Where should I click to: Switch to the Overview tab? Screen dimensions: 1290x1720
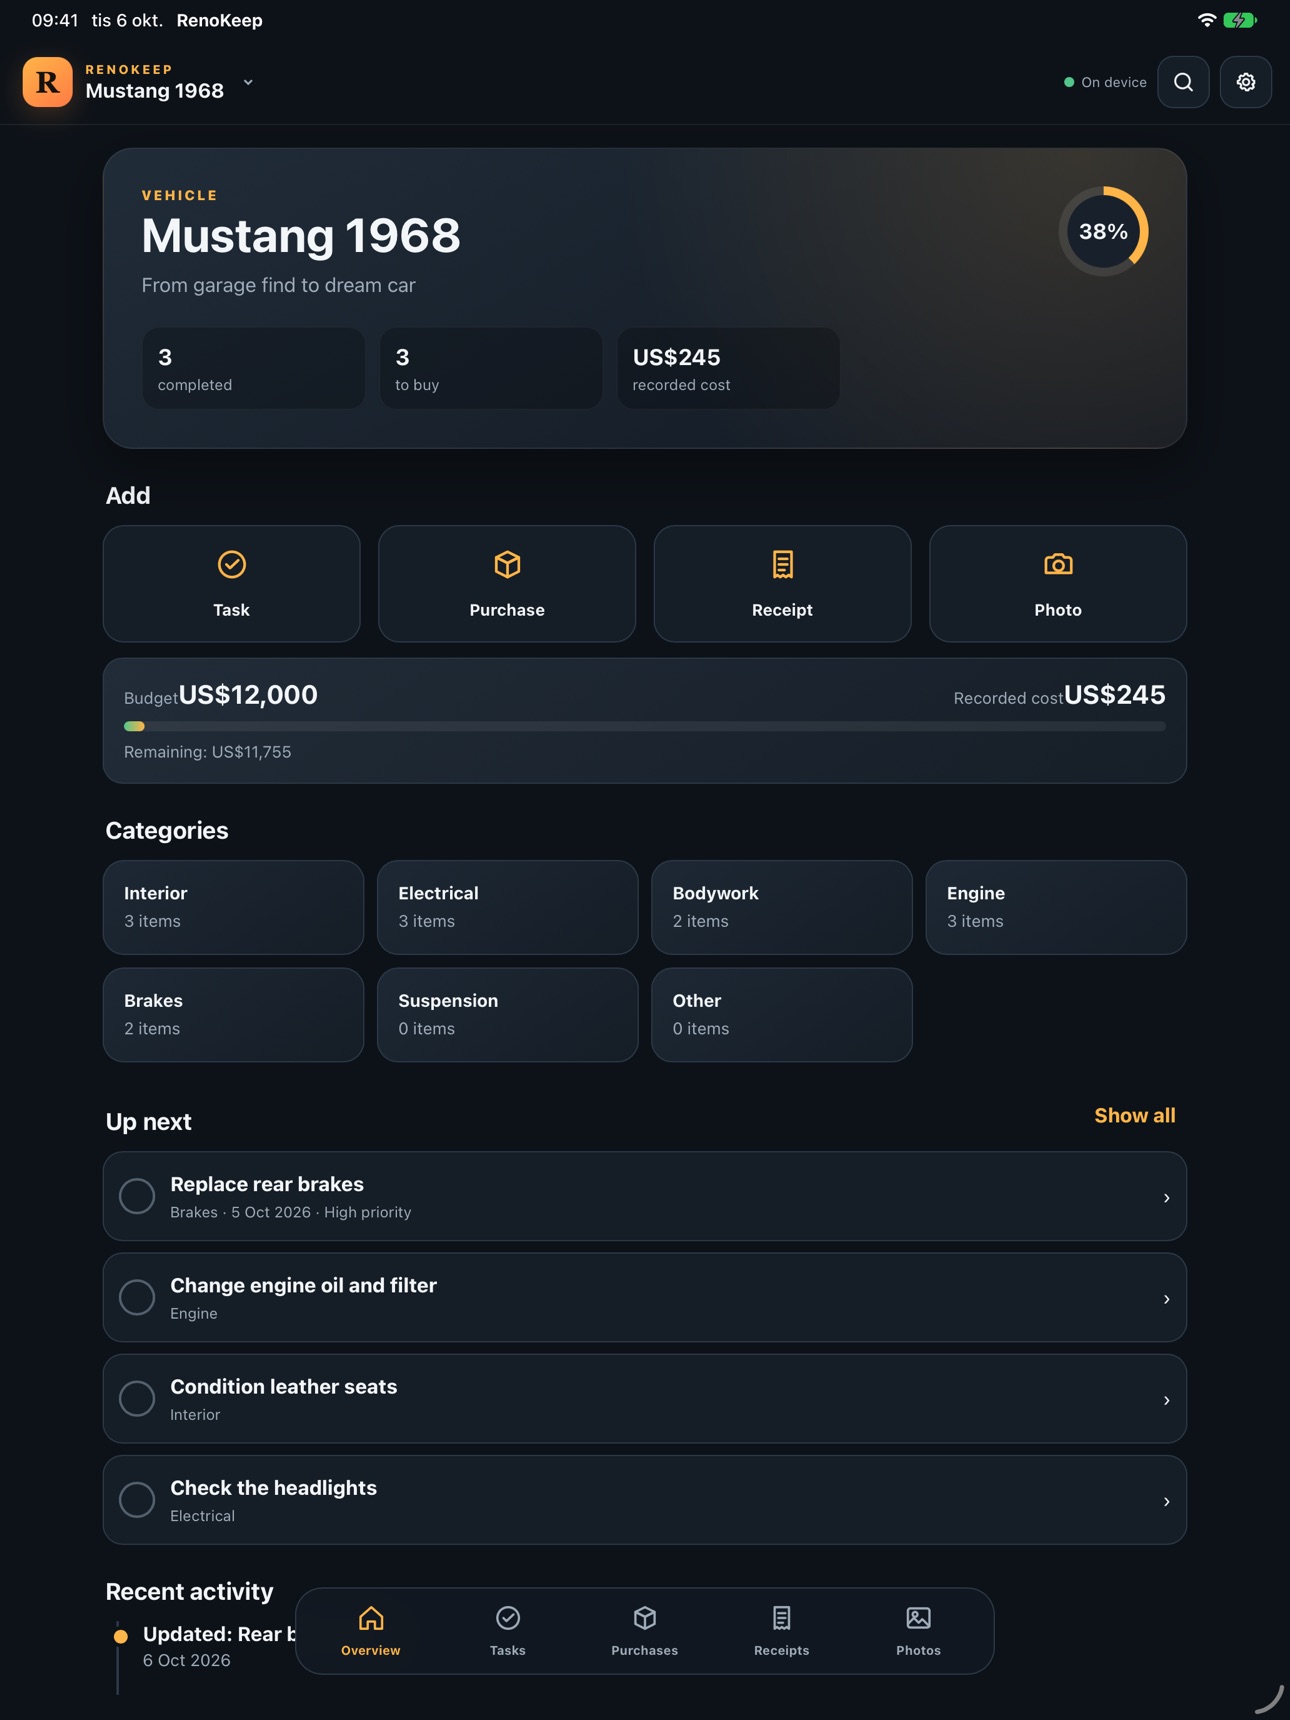click(x=371, y=1631)
